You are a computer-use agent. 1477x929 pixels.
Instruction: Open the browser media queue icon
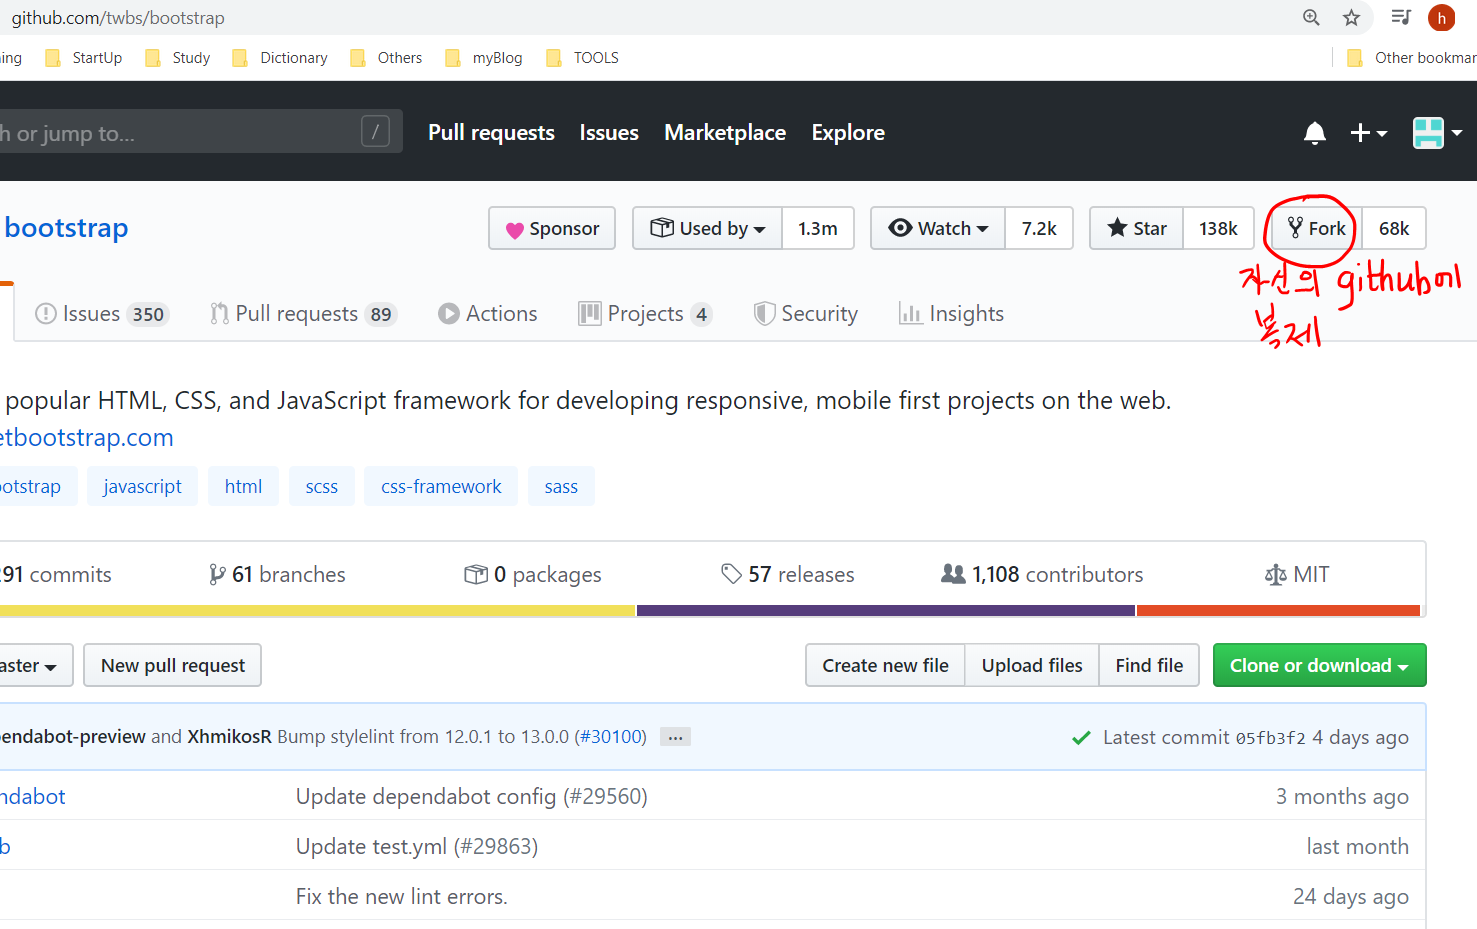[1401, 17]
